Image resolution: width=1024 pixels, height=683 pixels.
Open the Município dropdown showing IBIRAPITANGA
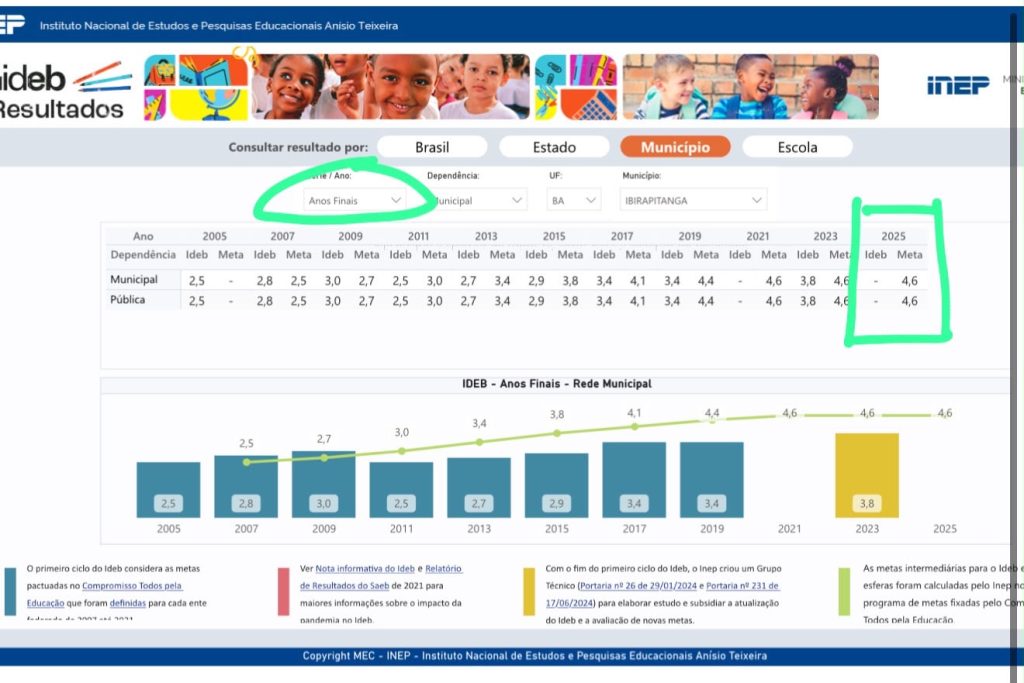tap(693, 200)
